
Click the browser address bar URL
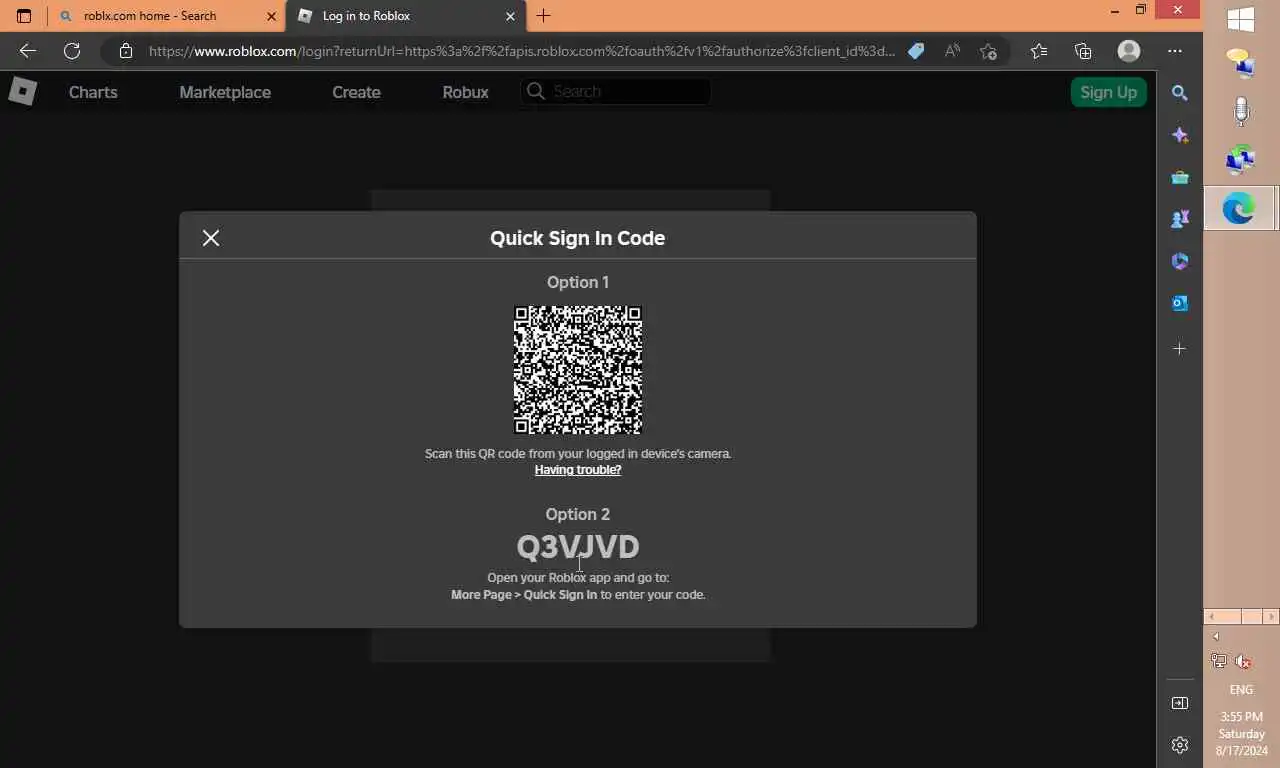point(522,51)
